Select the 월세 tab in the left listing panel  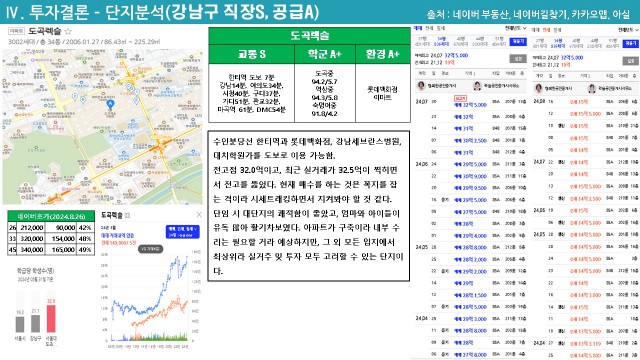tap(441, 29)
